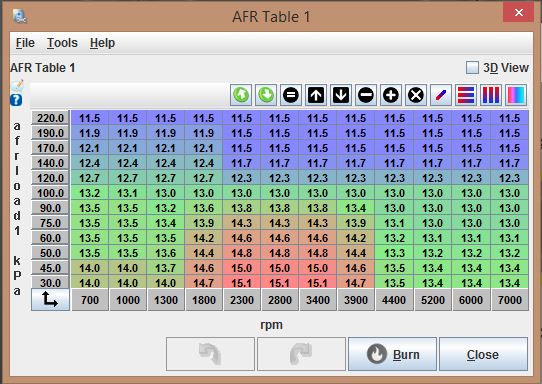Click the minus subtract-from-cells icon
The image size is (542, 384).
(x=366, y=95)
